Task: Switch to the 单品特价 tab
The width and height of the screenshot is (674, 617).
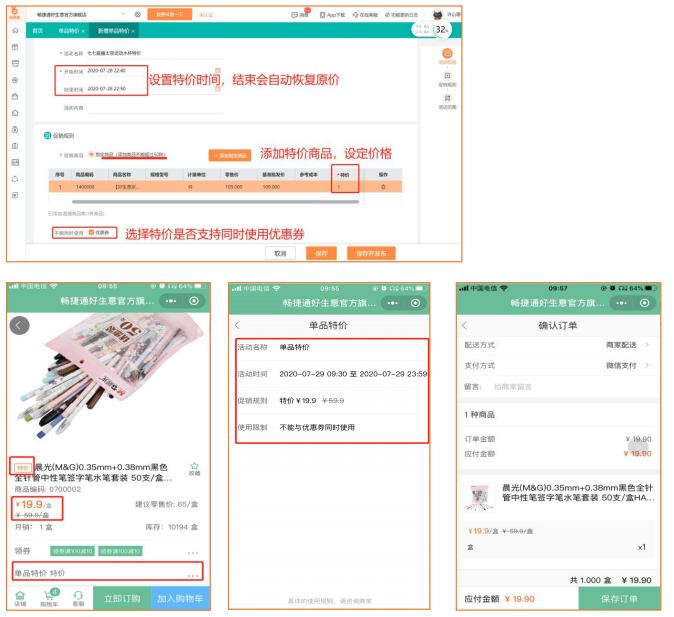Action: pos(69,31)
